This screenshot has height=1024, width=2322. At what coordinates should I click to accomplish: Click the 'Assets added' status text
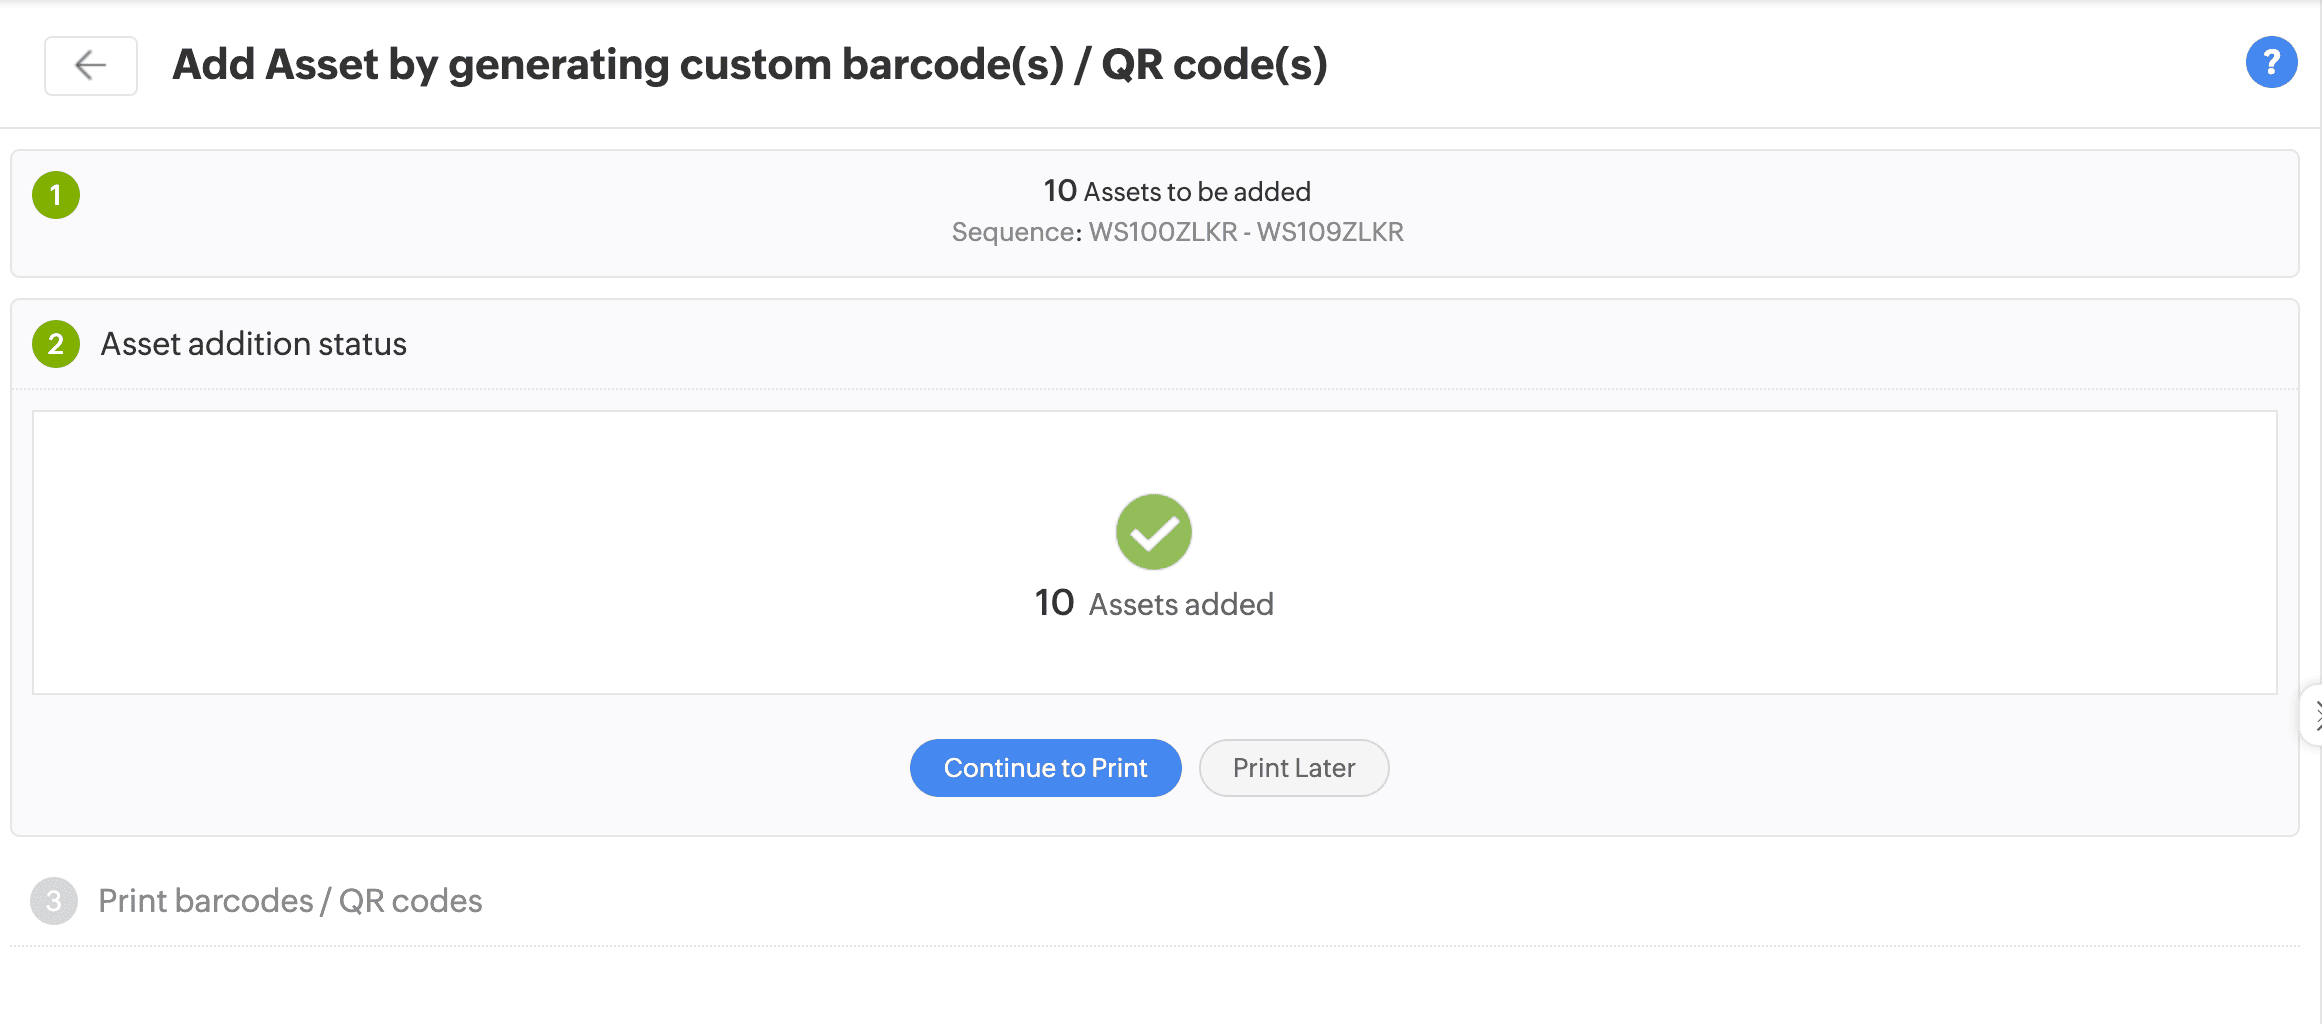[1181, 604]
